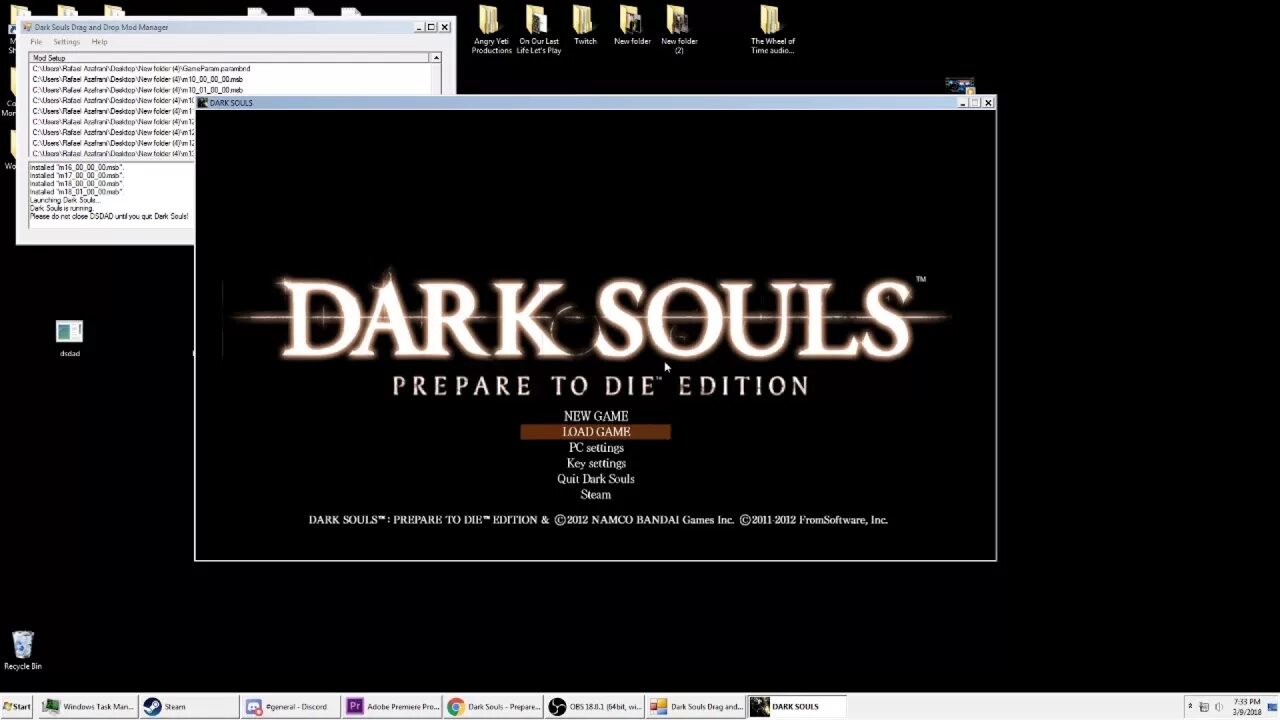Minimize the Mod Manager window
The width and height of the screenshot is (1280, 720).
tap(419, 27)
